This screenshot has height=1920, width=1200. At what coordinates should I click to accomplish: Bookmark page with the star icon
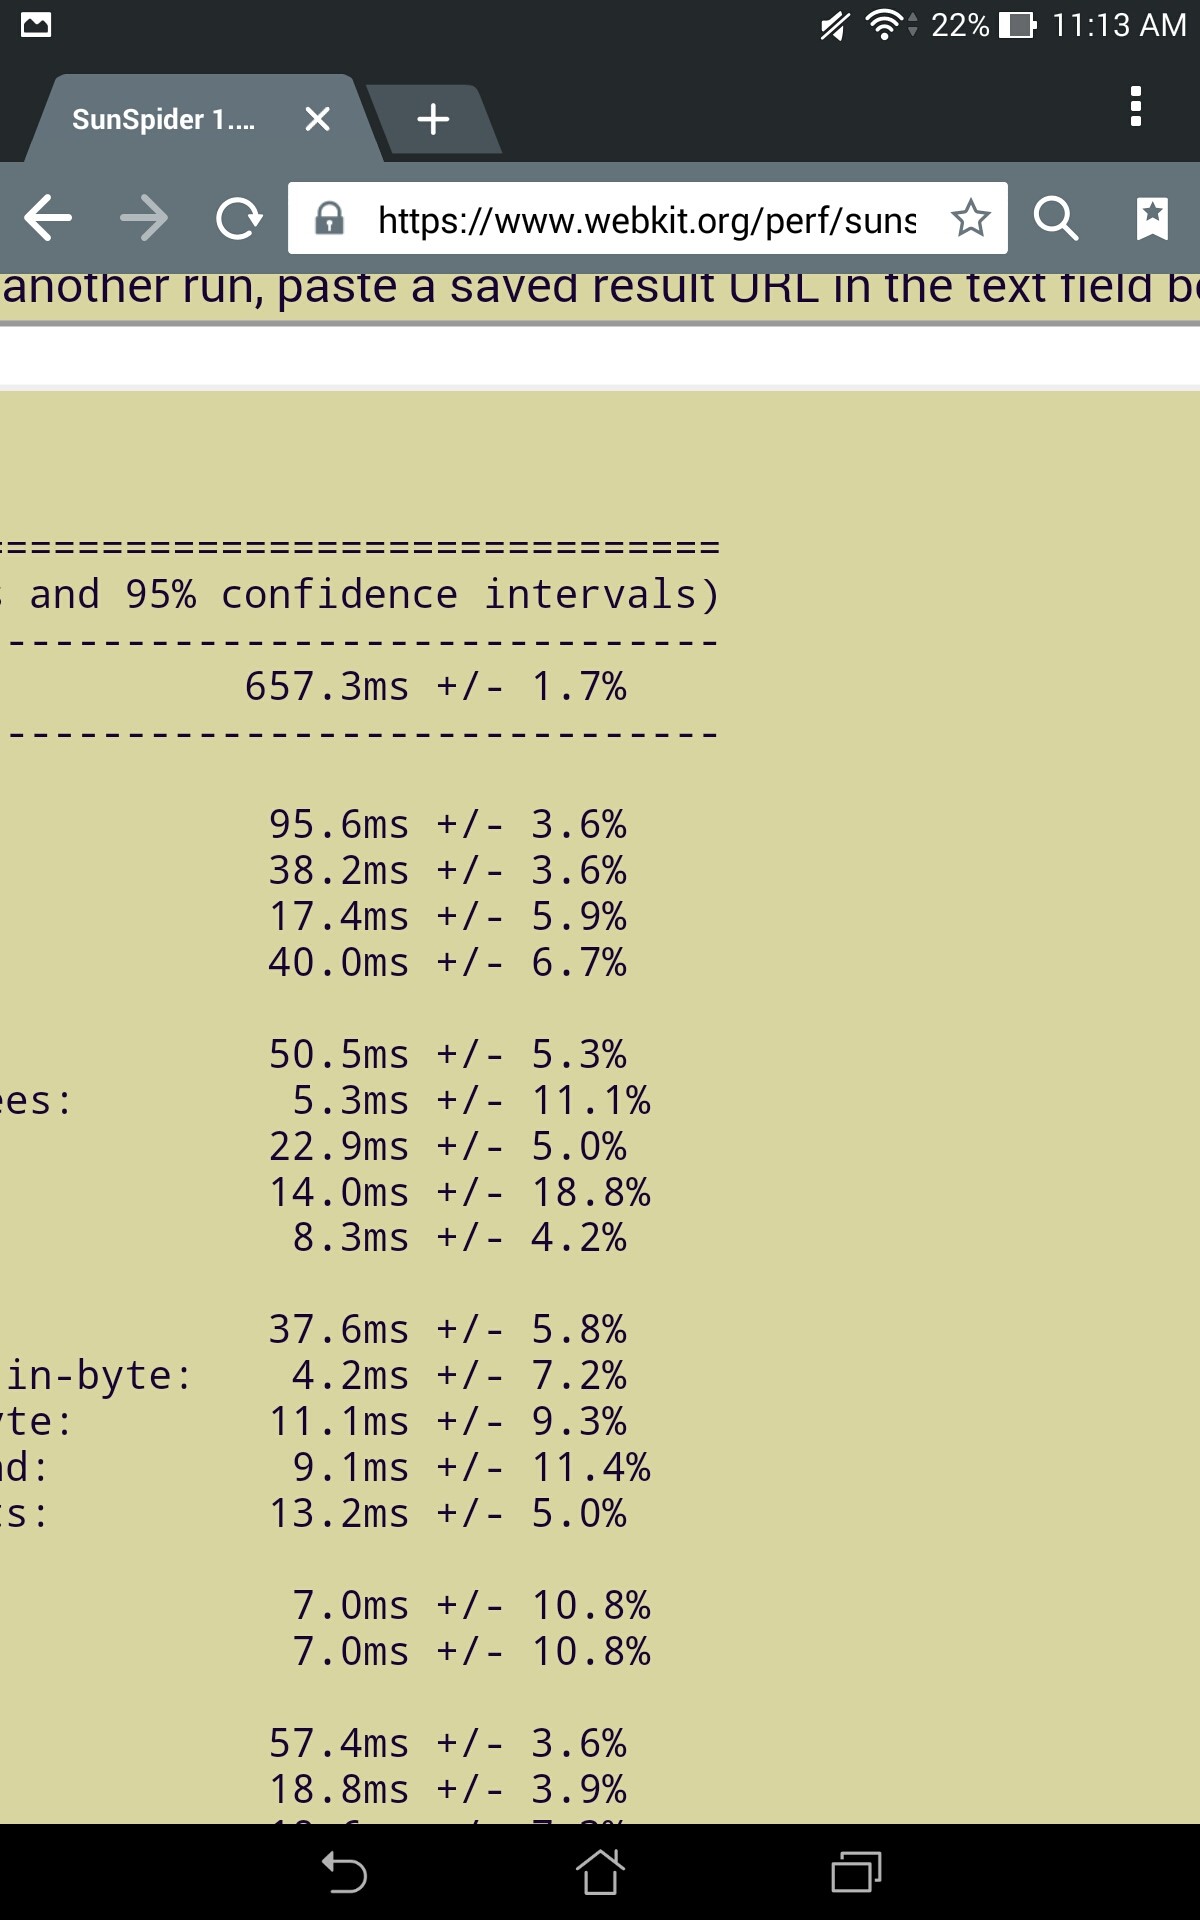tap(970, 218)
